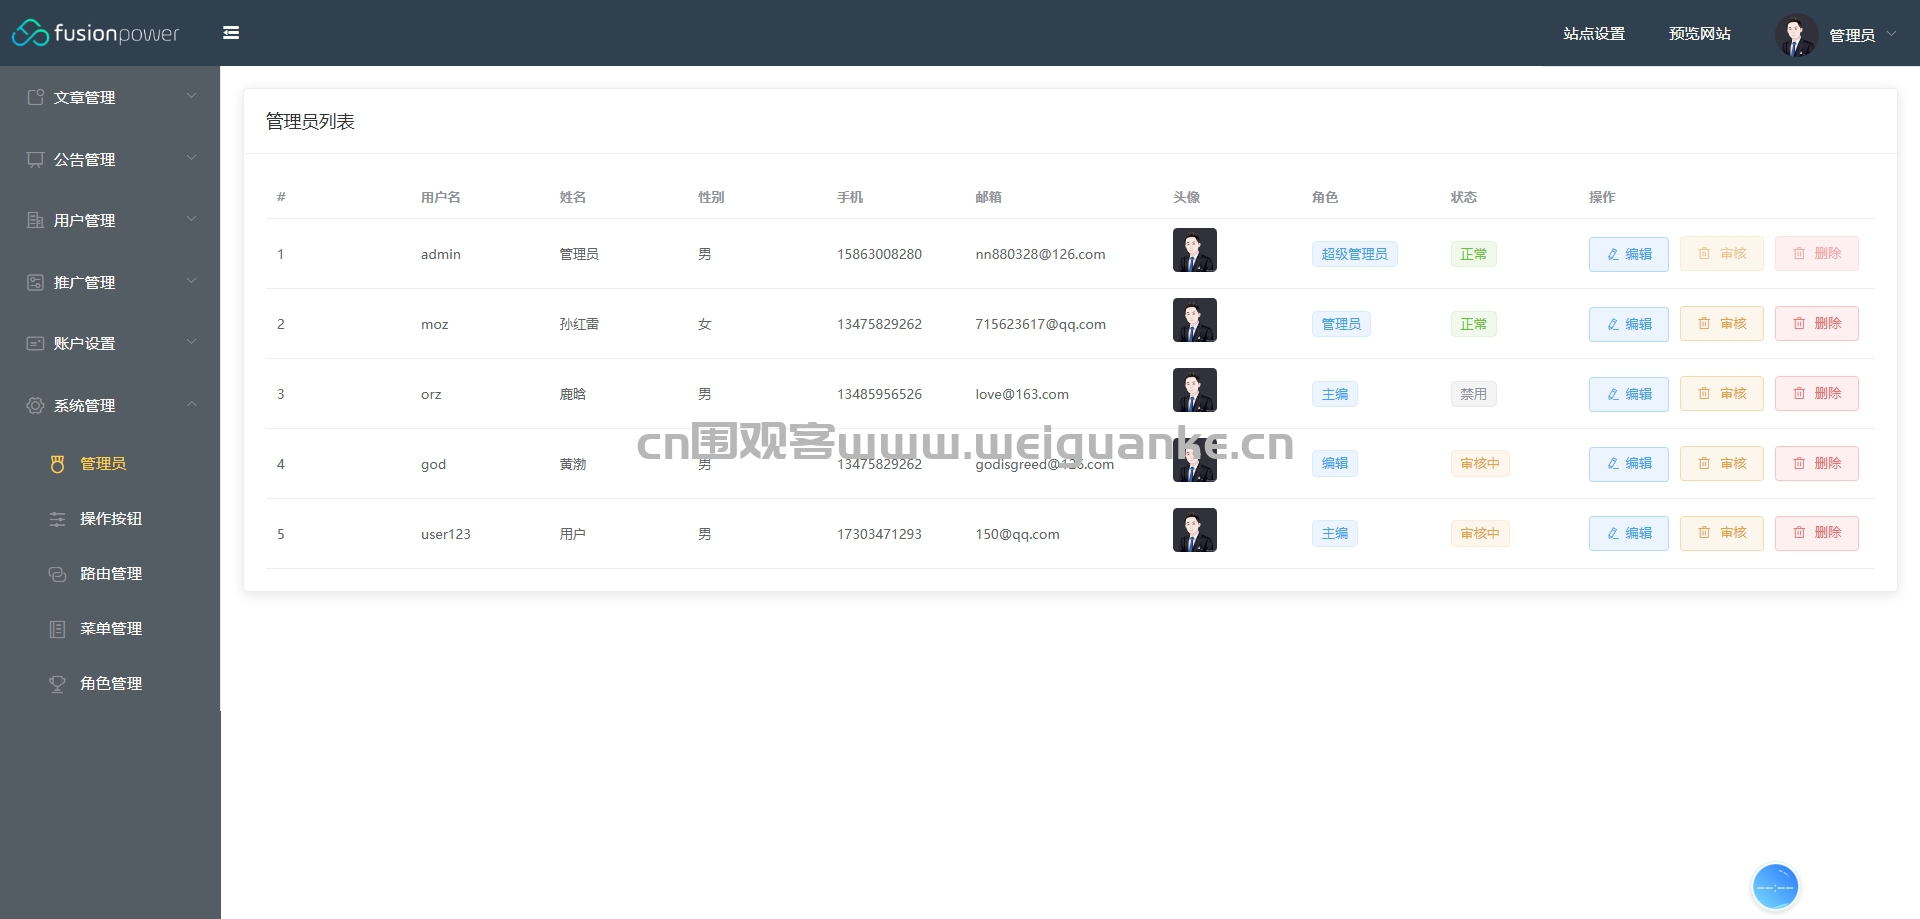The height and width of the screenshot is (919, 1920).
Task: Click 编辑 button for moz row
Action: [1629, 324]
